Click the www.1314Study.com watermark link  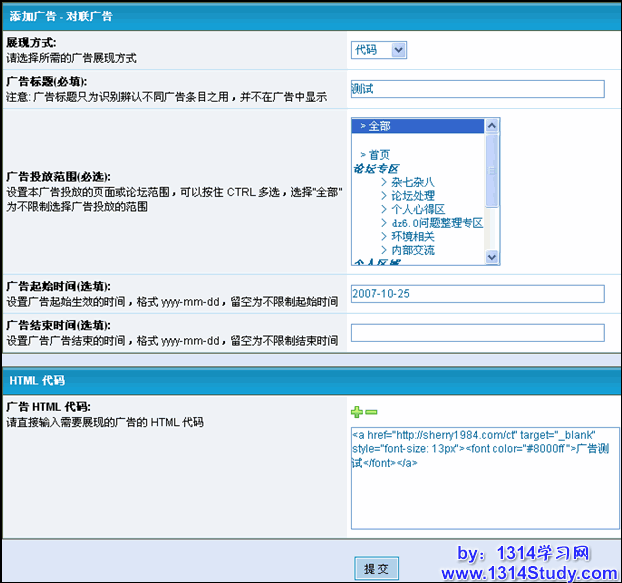523,573
